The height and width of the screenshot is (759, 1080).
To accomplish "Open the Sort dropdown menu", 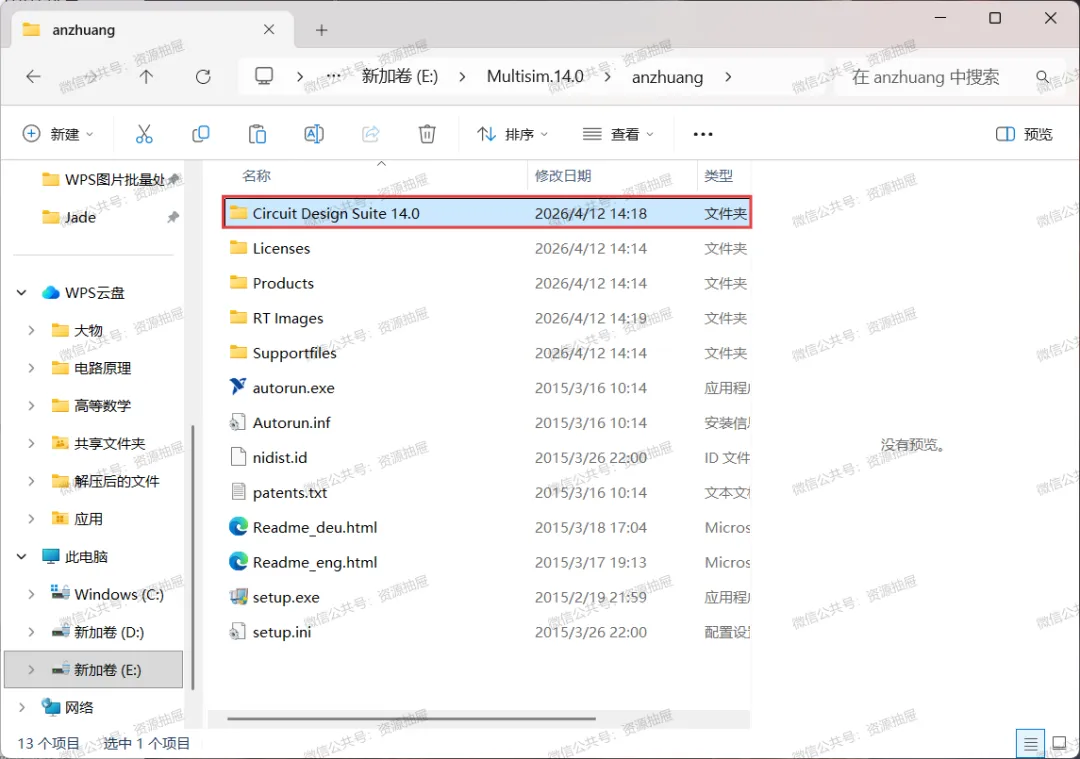I will coord(513,134).
